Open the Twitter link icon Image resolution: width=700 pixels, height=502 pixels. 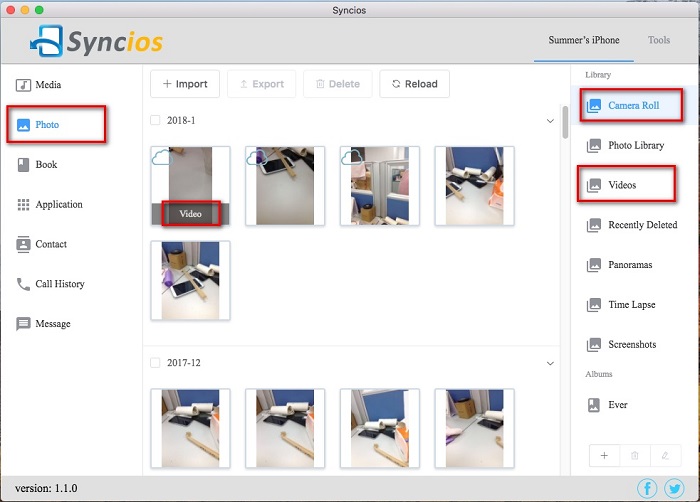click(674, 488)
